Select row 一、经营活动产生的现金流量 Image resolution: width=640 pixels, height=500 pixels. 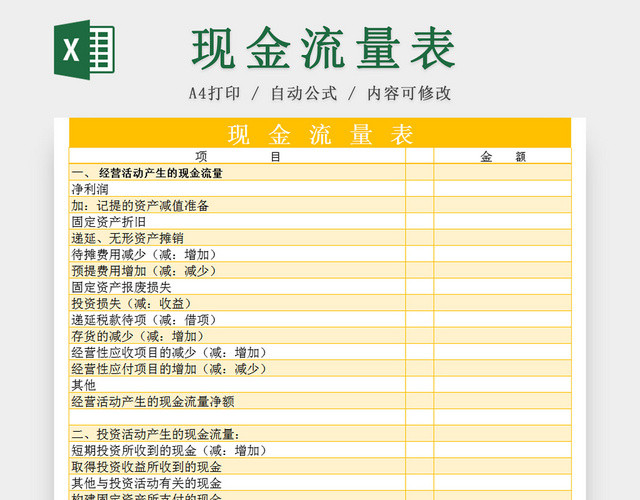pyautogui.click(x=320, y=172)
